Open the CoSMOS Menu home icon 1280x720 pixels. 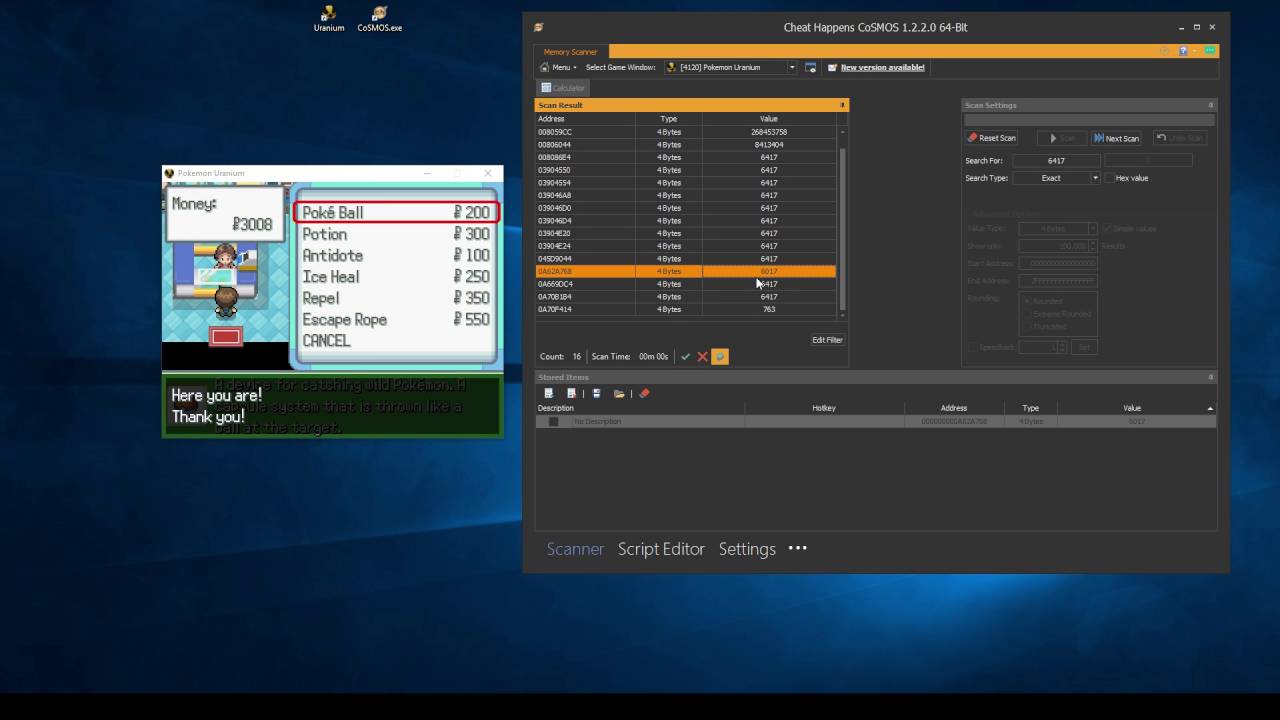(543, 67)
